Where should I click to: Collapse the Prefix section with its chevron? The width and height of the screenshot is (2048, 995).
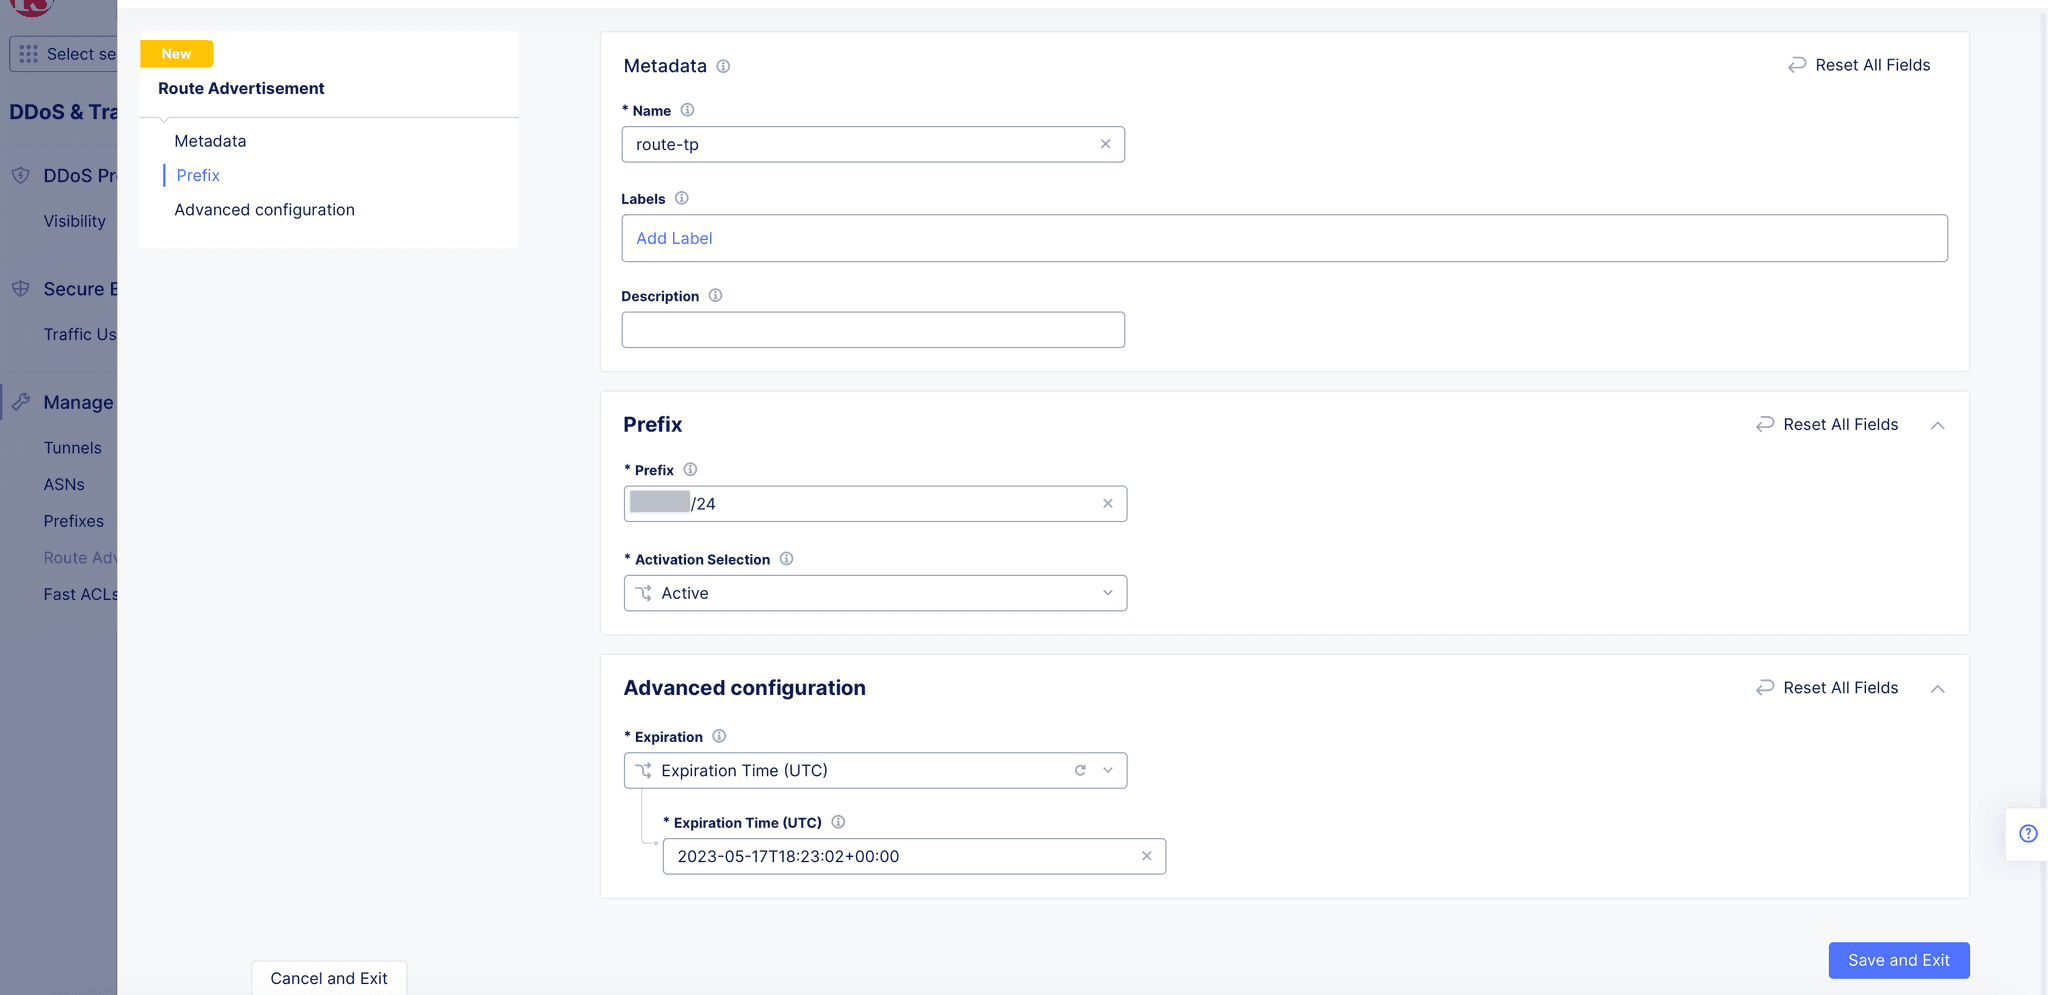tap(1938, 424)
